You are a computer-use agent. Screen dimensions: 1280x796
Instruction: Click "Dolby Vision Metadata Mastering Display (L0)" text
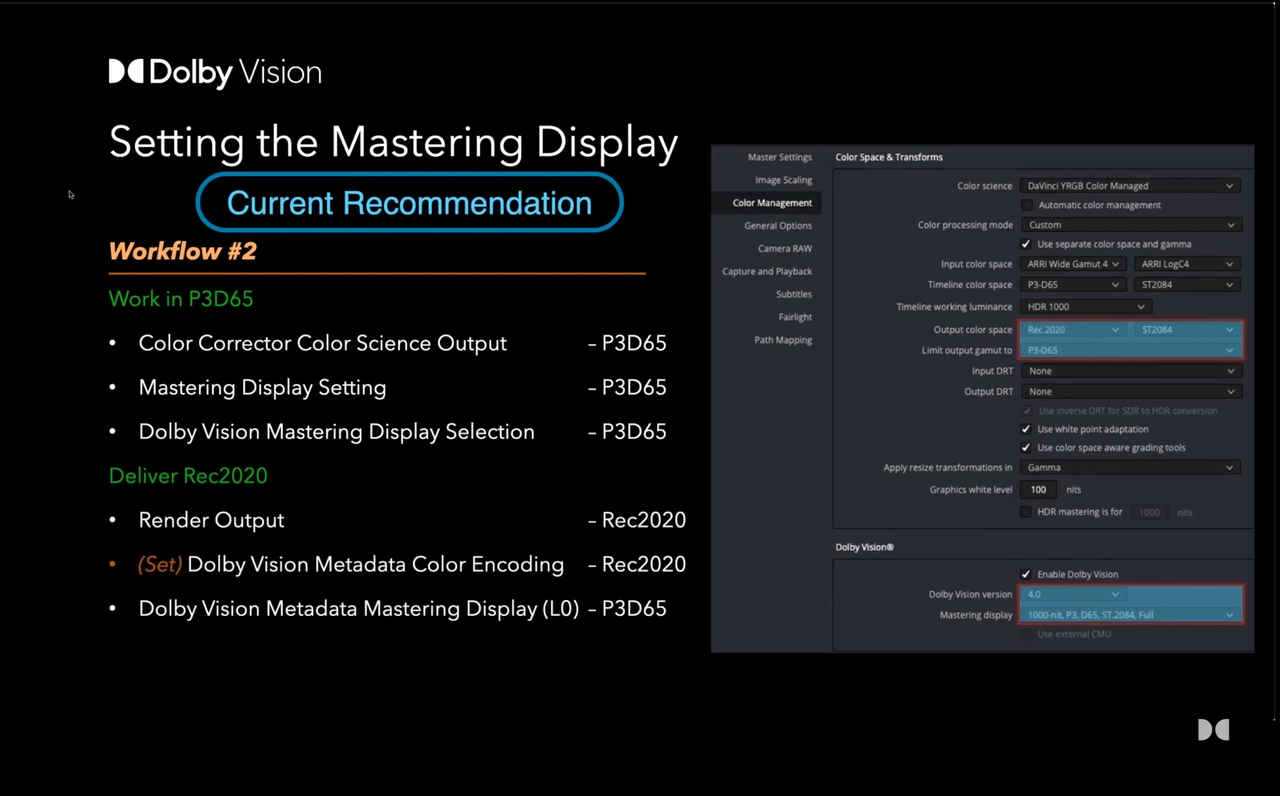point(359,609)
